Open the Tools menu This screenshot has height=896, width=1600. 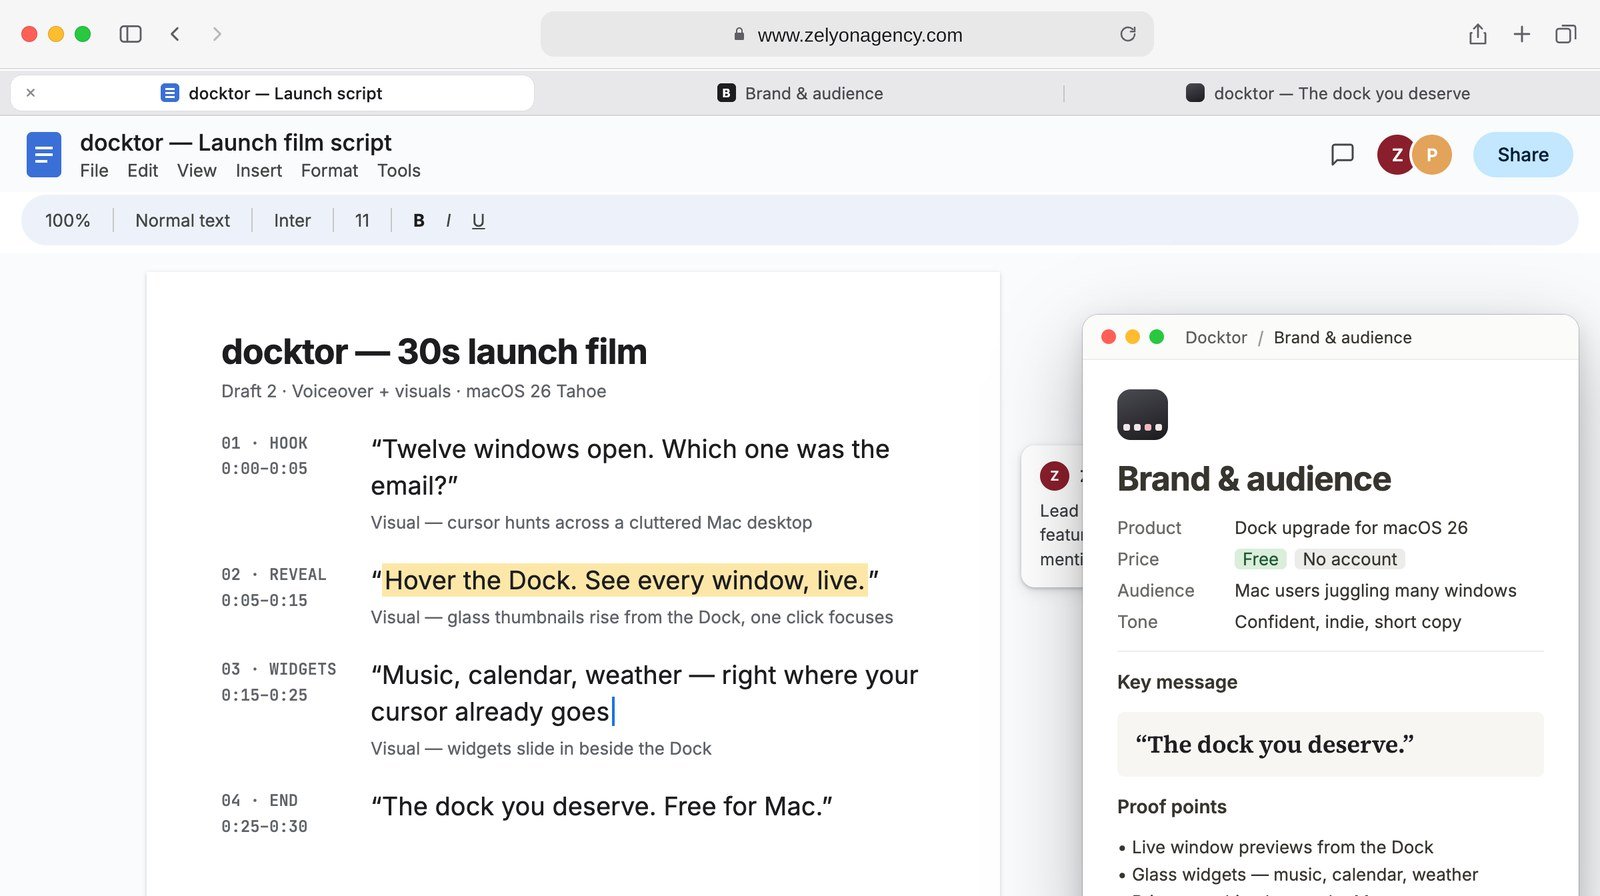pos(399,171)
